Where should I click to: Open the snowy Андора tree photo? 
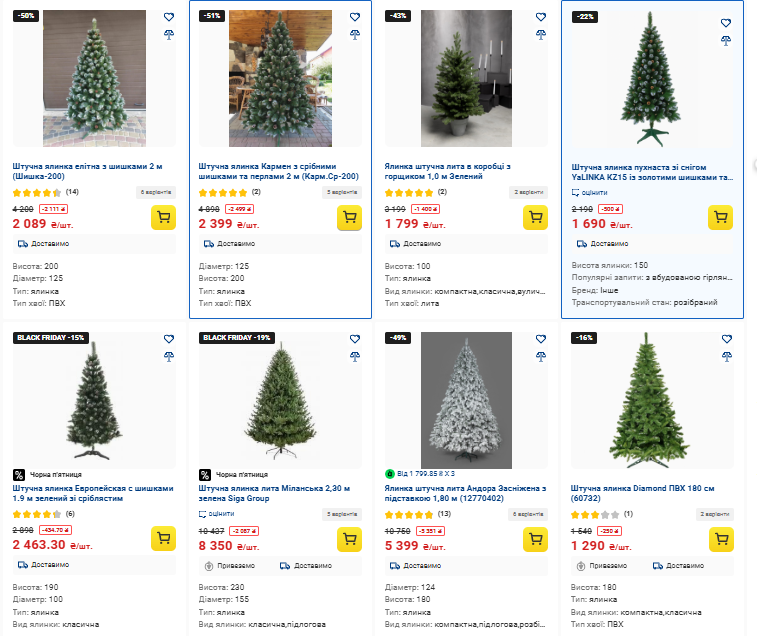tap(466, 390)
